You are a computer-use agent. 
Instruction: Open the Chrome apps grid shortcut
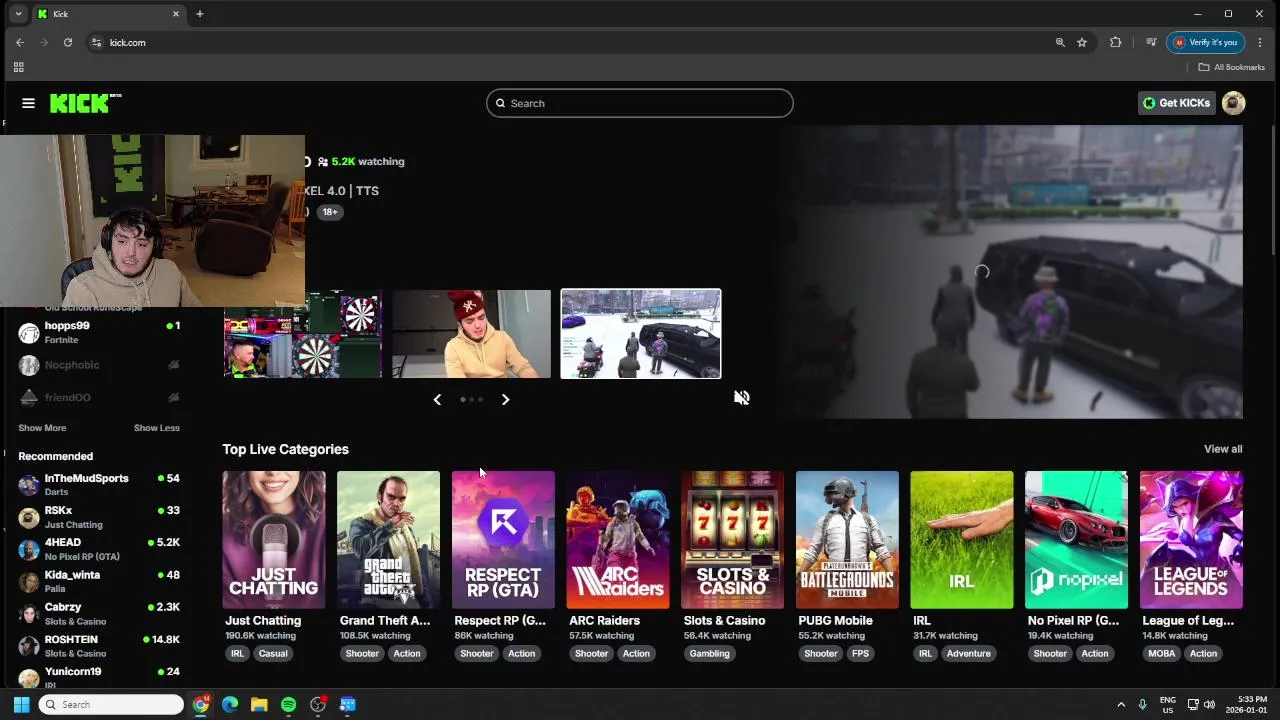click(x=18, y=67)
